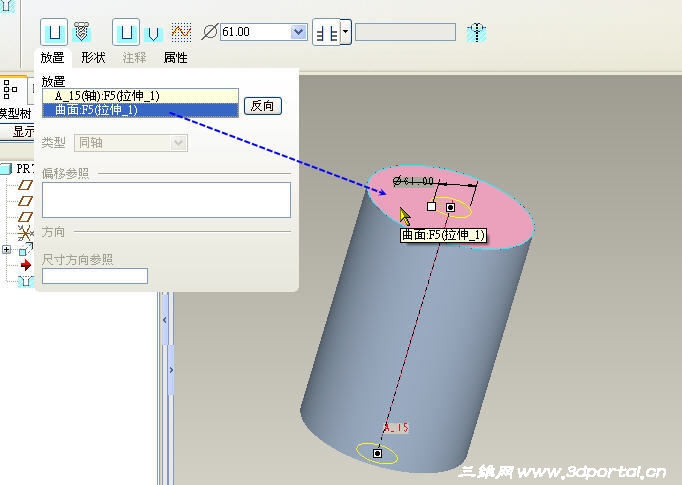Viewport: 682px width, 485px height.
Task: Choose the predefined rectangle hole profile
Action: (126, 32)
